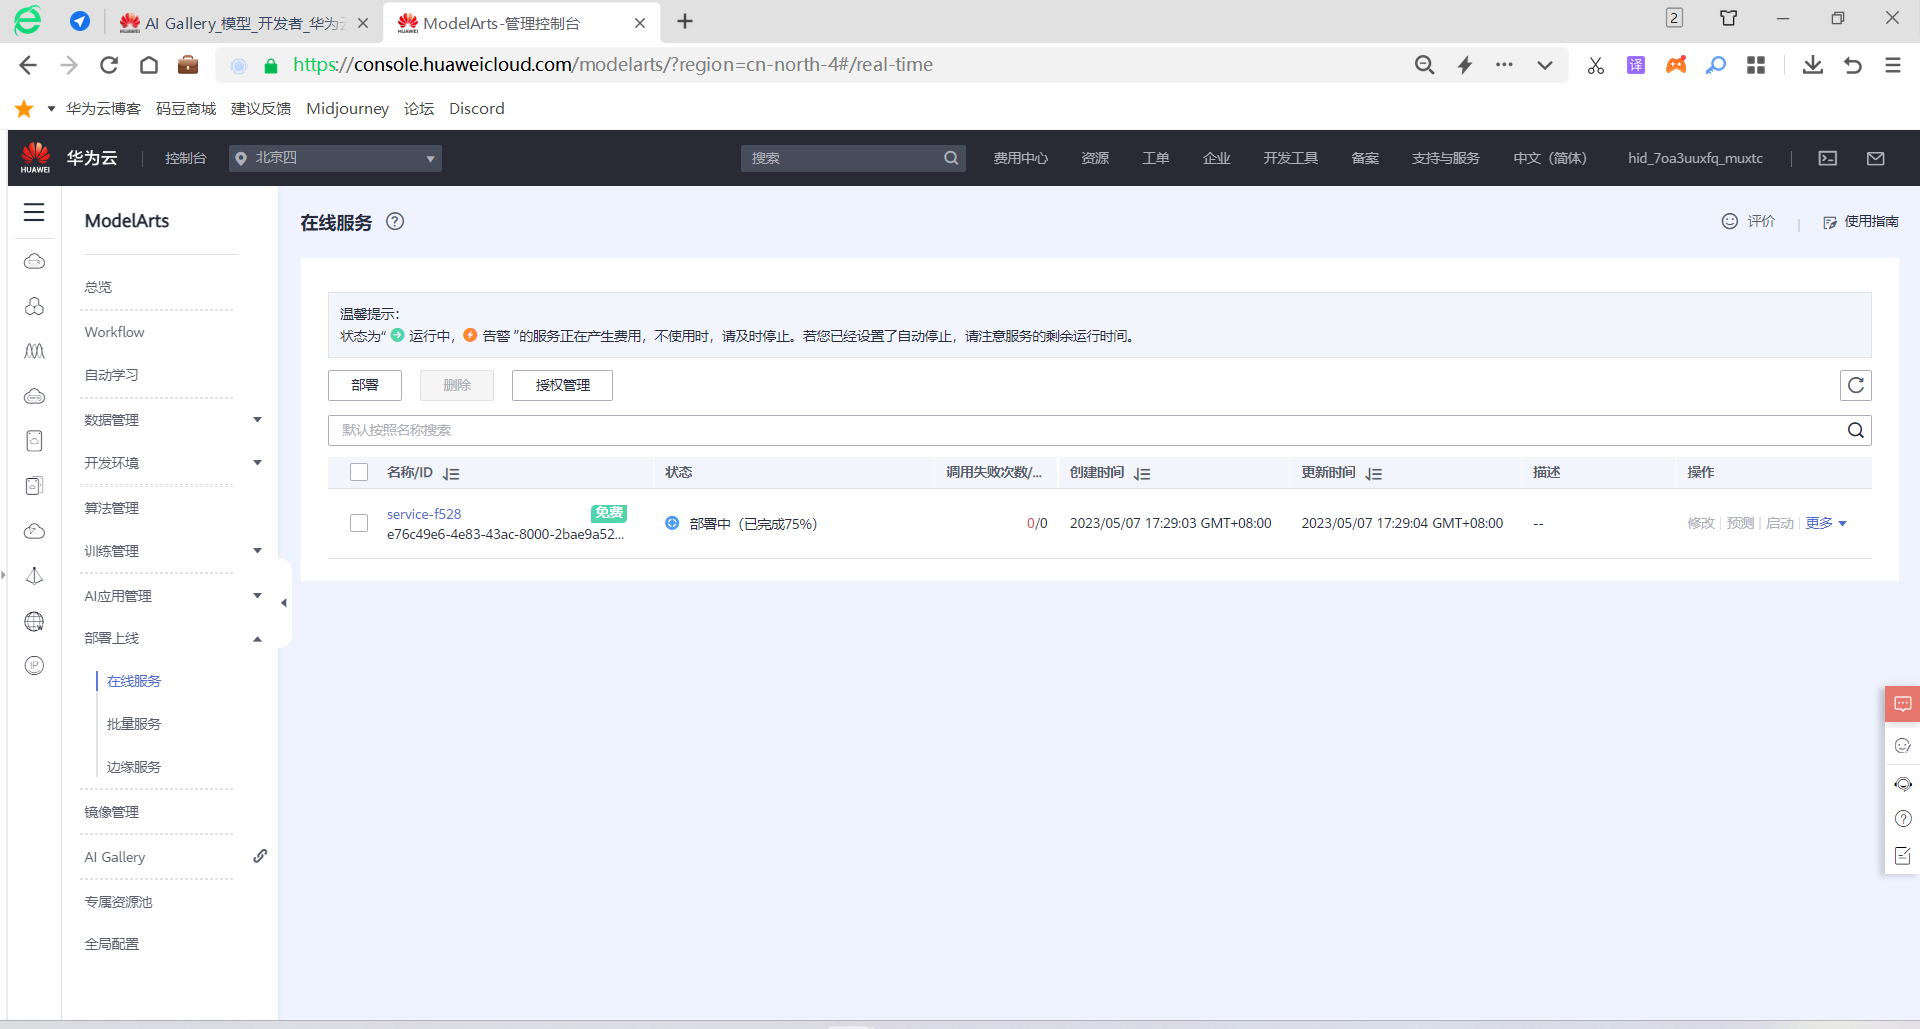Click the 部署 button

[365, 385]
